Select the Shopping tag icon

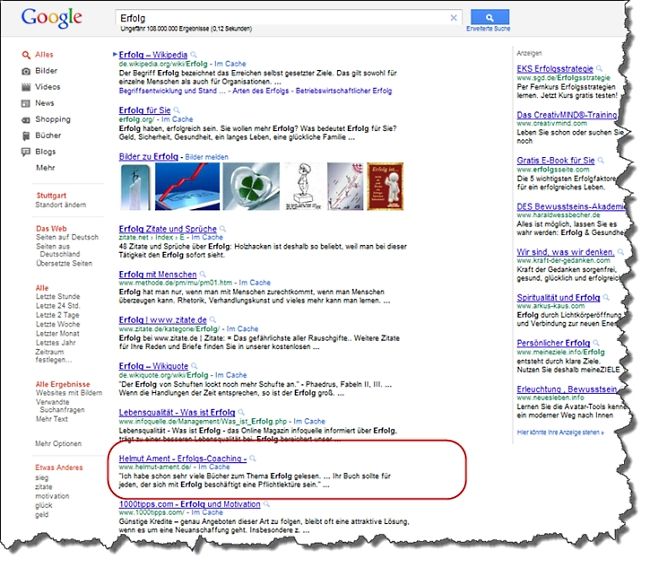pyautogui.click(x=26, y=121)
